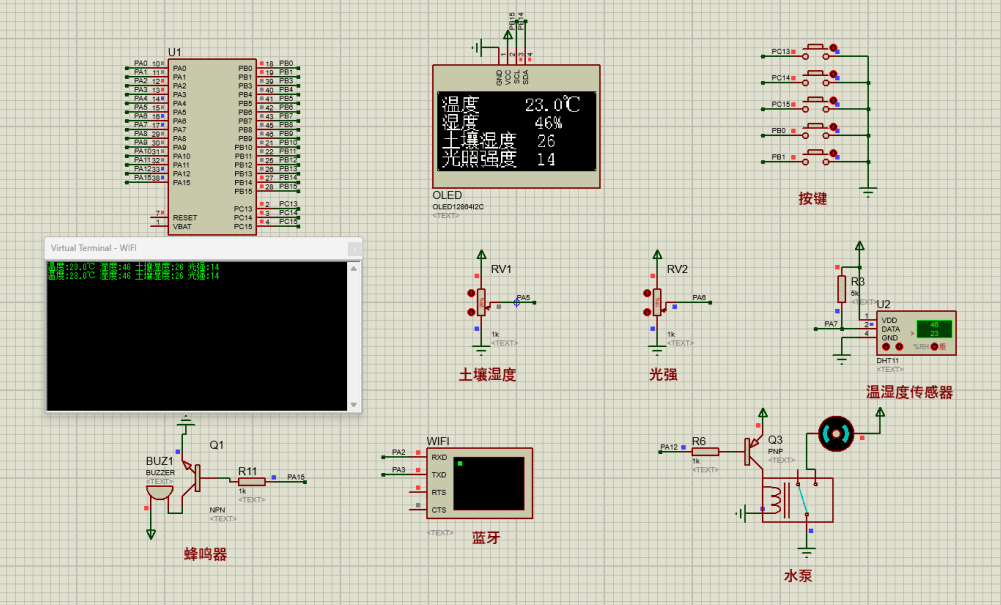The height and width of the screenshot is (605, 1001).
Task: Click the Virtual Terminal title bar
Action: click(180, 247)
